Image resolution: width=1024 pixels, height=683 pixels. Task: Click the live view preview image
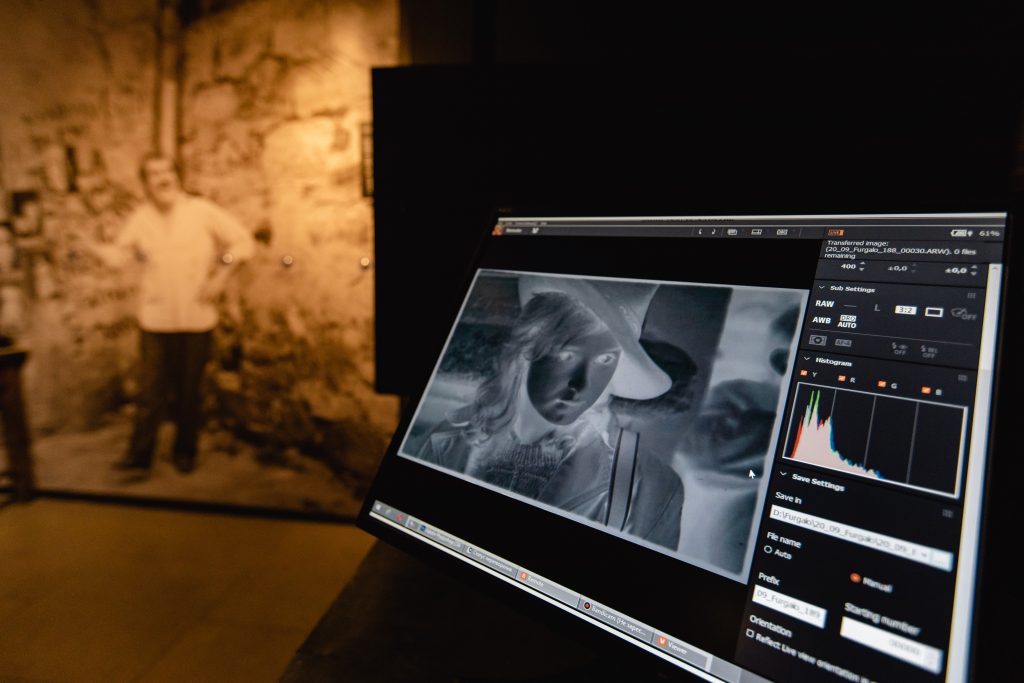[600, 410]
